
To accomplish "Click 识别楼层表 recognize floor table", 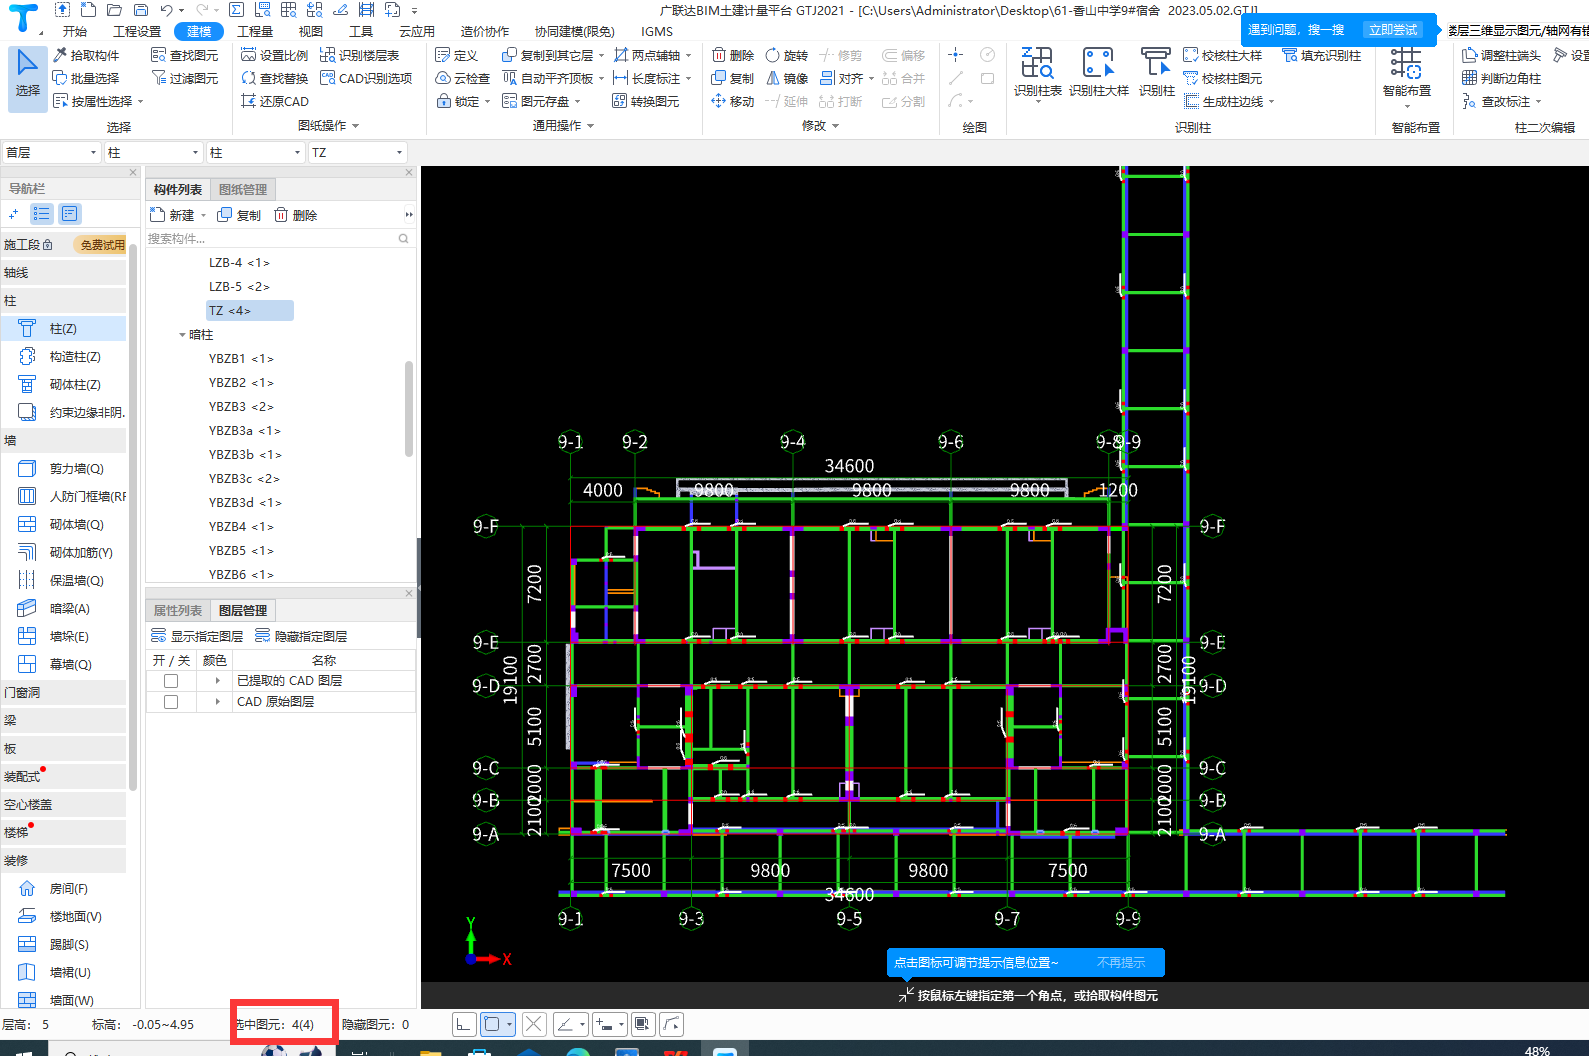I will point(360,55).
